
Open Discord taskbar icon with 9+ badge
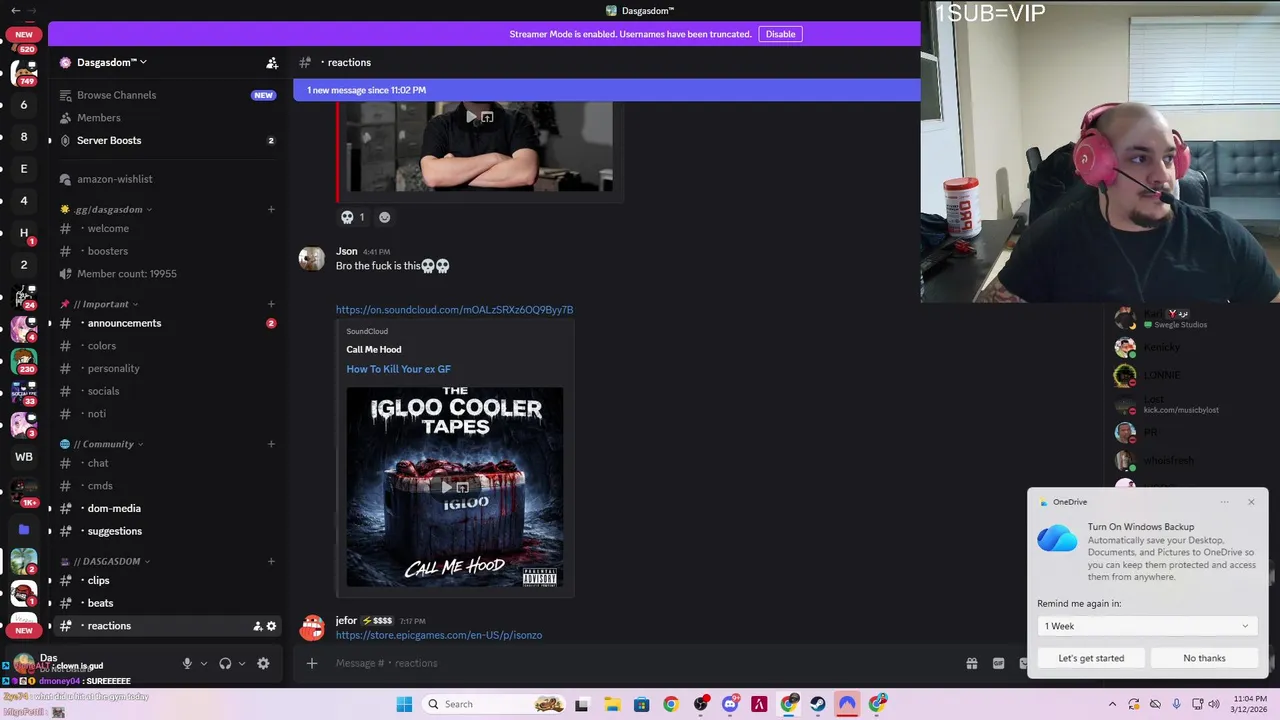point(730,704)
